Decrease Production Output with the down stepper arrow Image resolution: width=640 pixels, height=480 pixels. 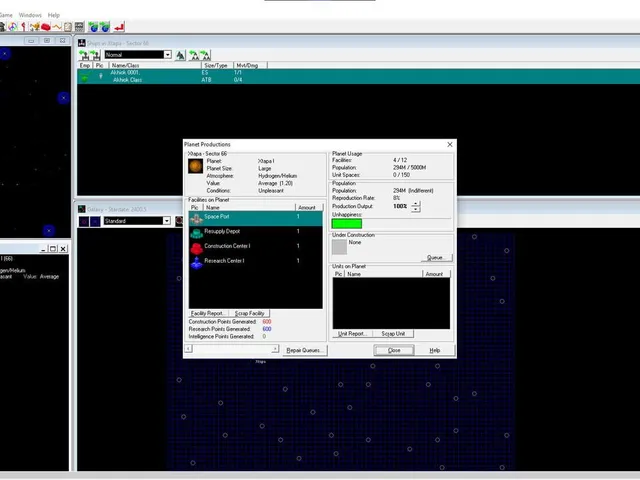pos(416,209)
